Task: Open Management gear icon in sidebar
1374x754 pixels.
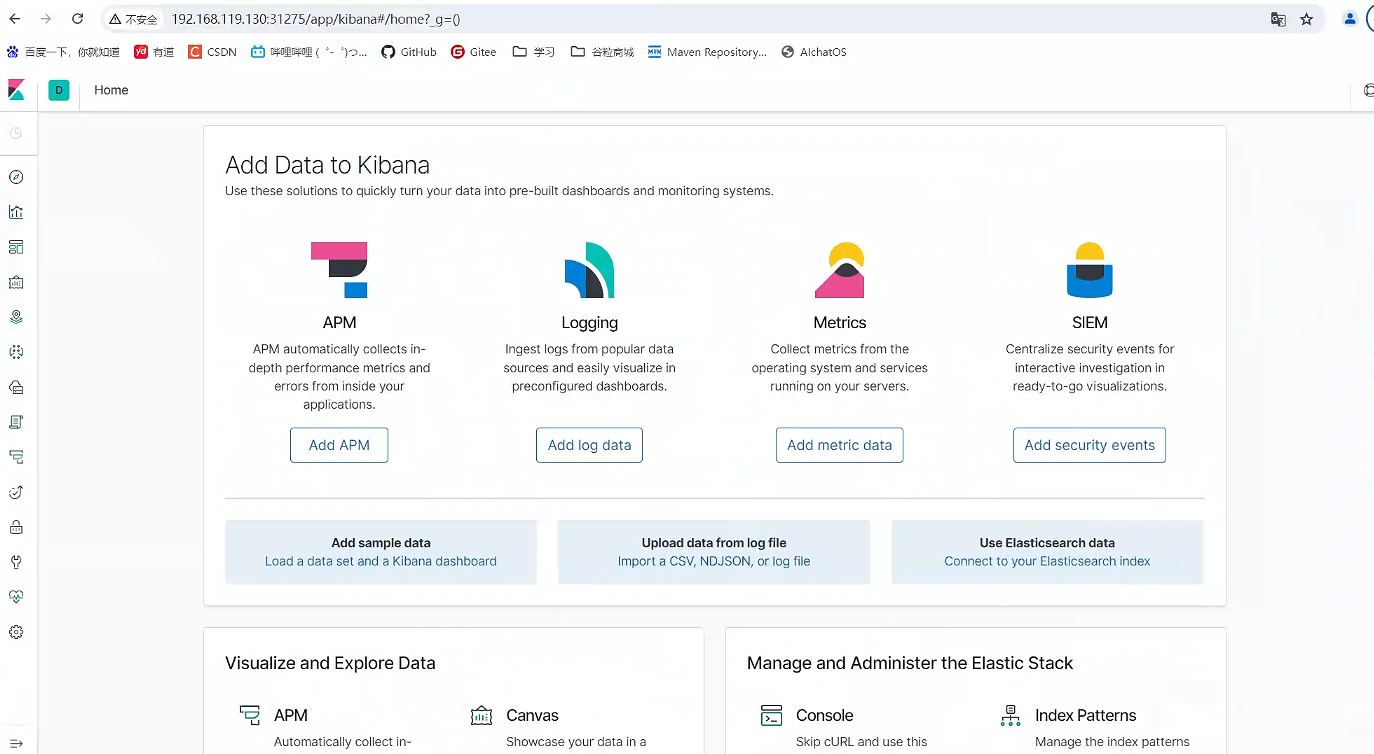Action: 16,632
